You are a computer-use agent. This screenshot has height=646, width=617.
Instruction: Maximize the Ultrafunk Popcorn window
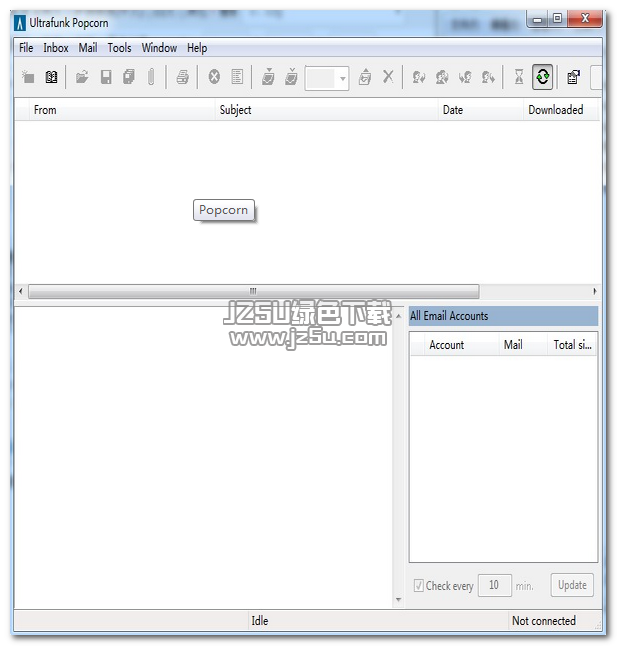557,19
